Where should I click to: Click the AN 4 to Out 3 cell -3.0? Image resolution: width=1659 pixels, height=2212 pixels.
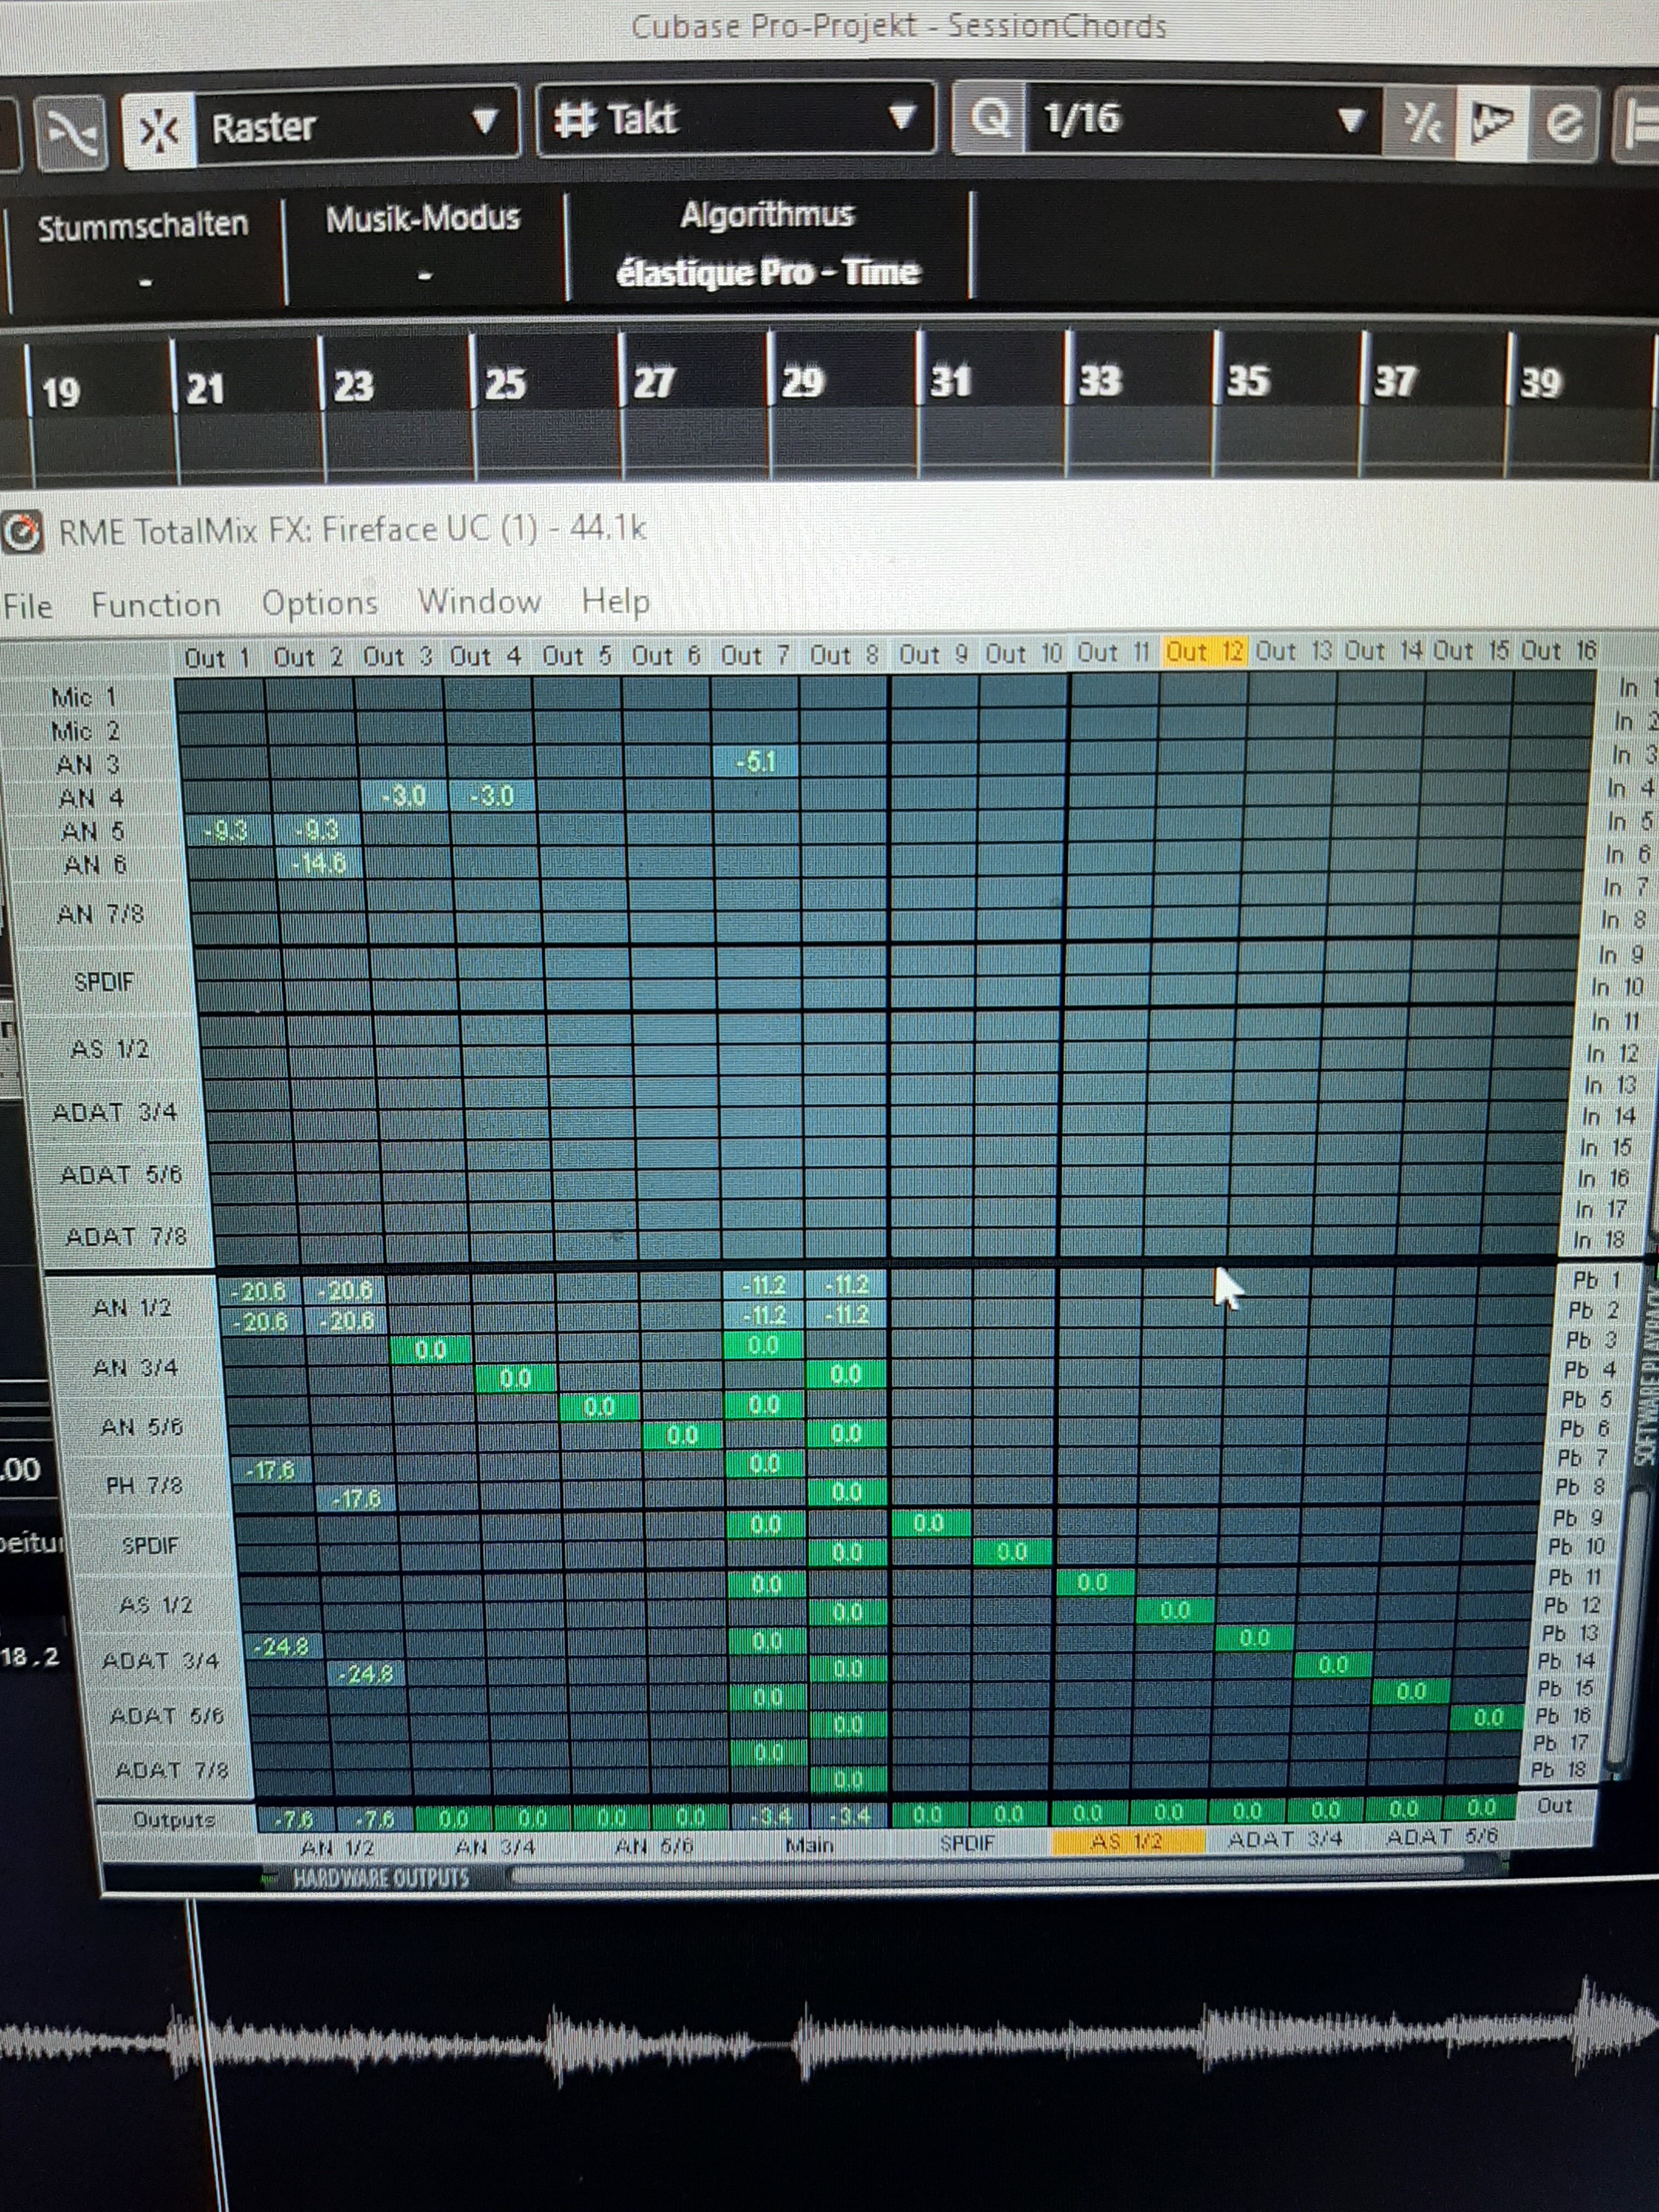coord(402,796)
